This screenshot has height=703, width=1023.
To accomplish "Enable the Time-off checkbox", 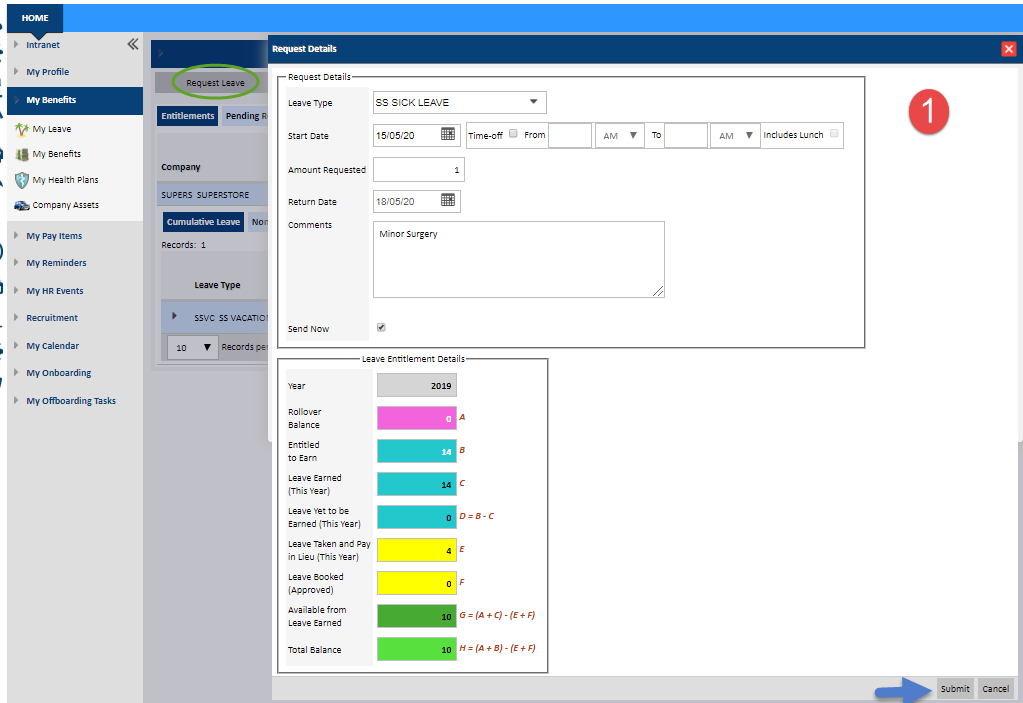I will click(513, 134).
